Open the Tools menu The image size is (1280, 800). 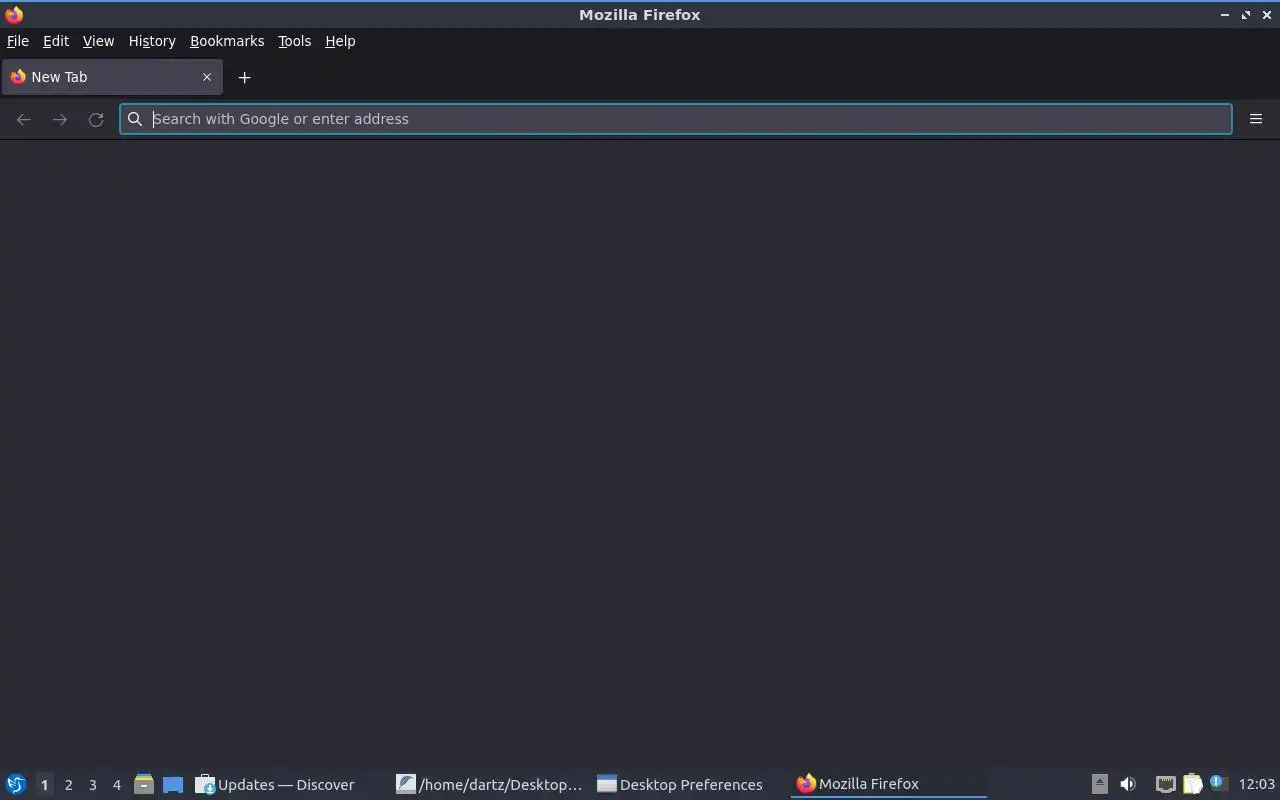[x=294, y=41]
